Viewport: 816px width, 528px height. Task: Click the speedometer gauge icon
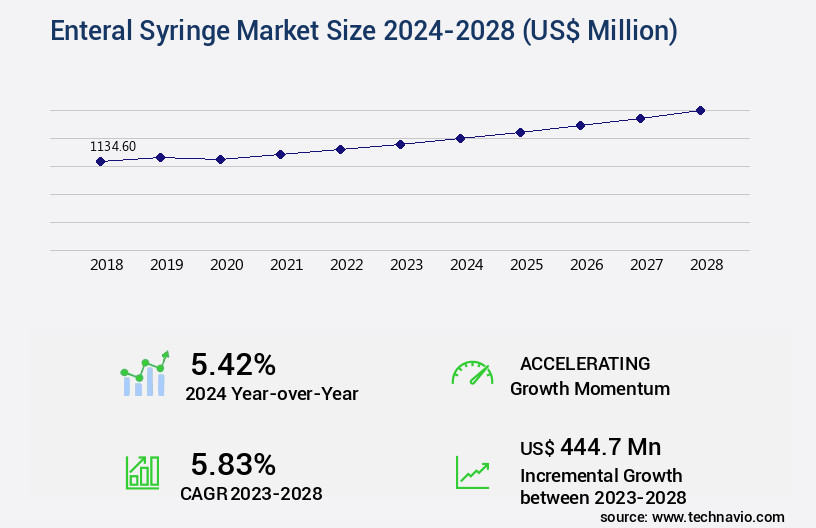pos(472,374)
